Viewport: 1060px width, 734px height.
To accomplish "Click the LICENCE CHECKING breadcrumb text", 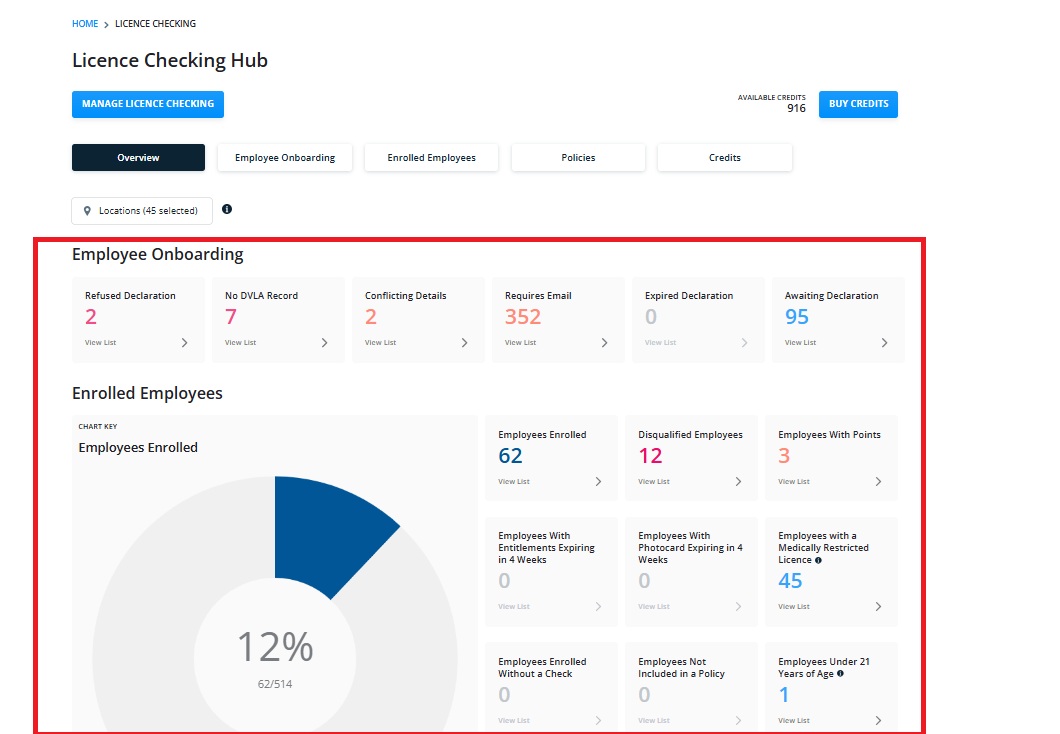I will pos(155,24).
